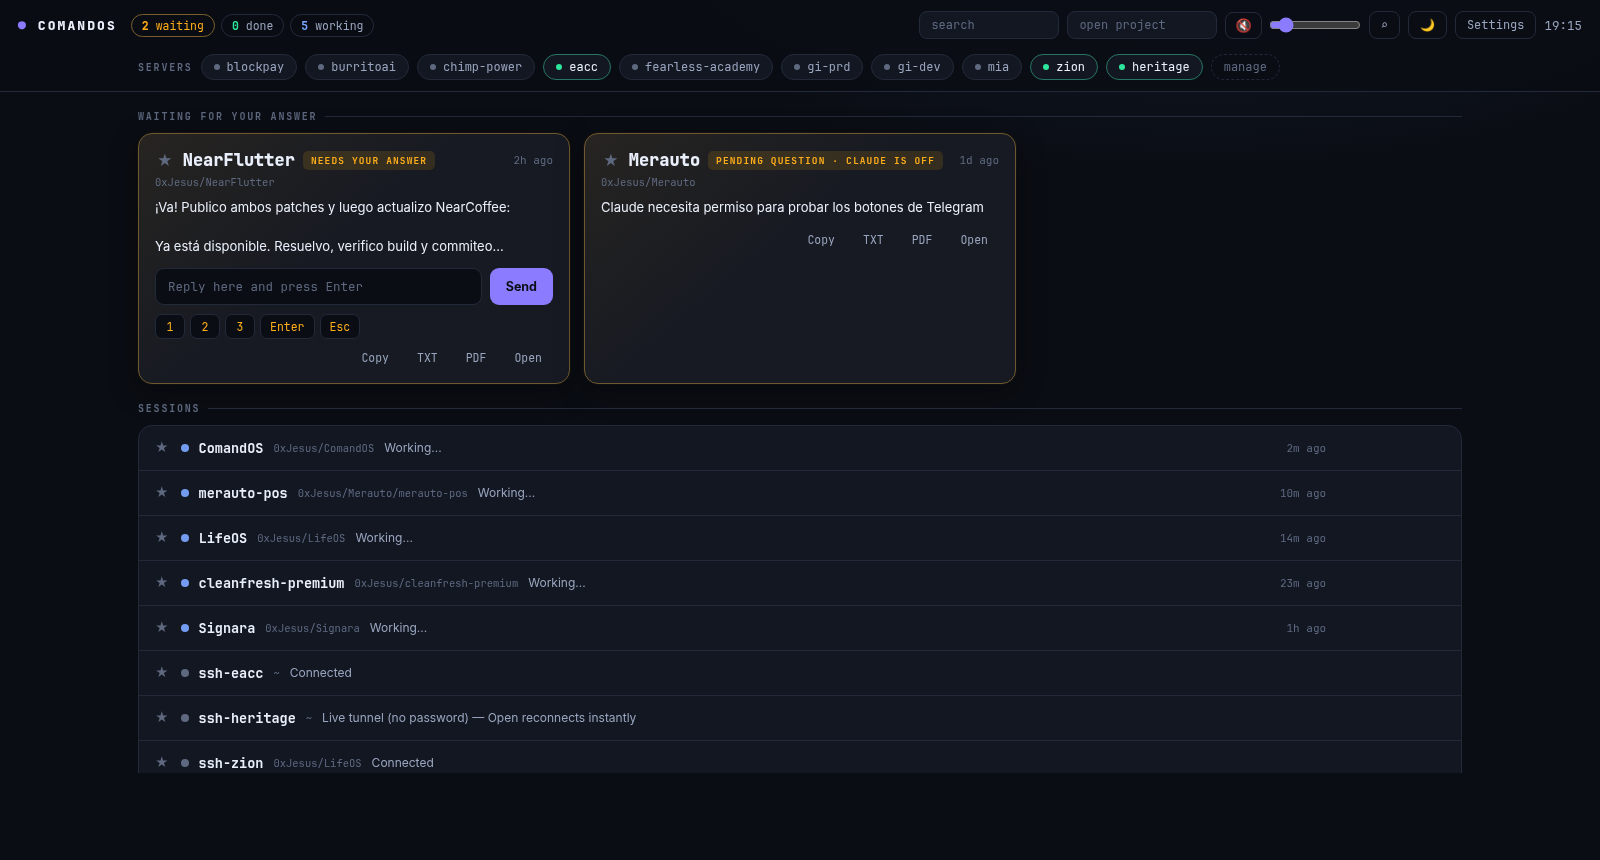Toggle the moon dark mode icon
Image resolution: width=1600 pixels, height=860 pixels.
click(x=1427, y=25)
